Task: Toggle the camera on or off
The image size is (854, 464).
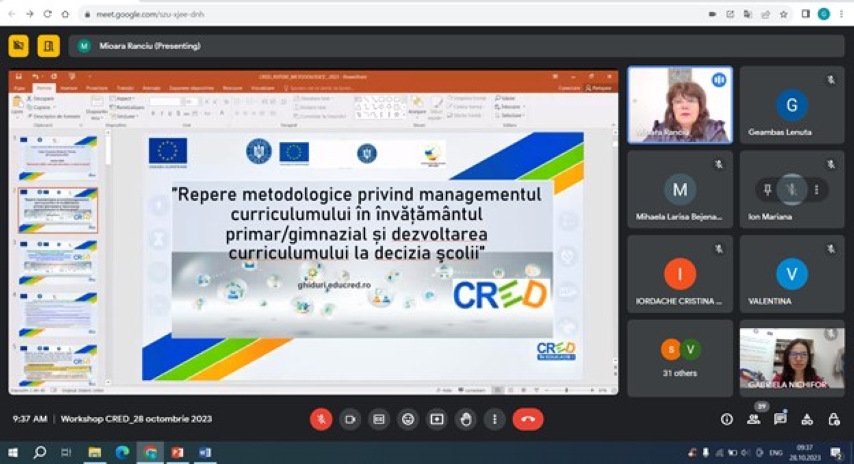Action: (350, 419)
